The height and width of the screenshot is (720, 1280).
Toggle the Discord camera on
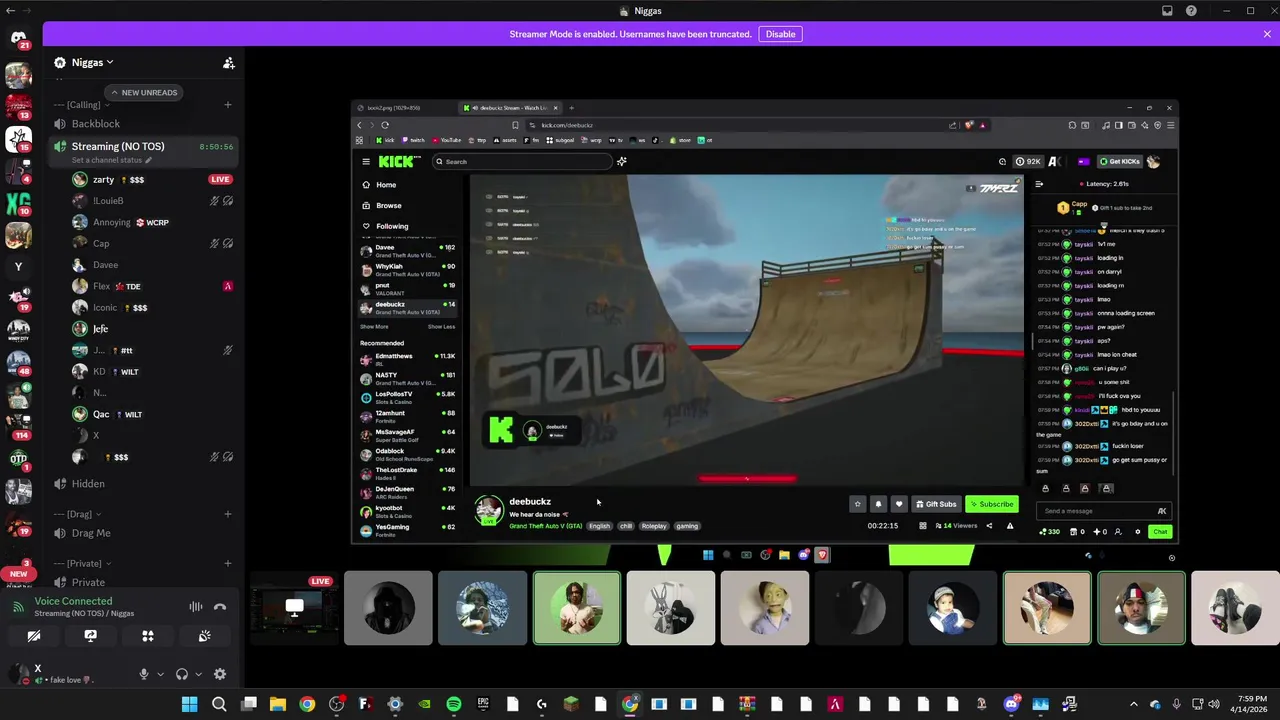pyautogui.click(x=33, y=636)
